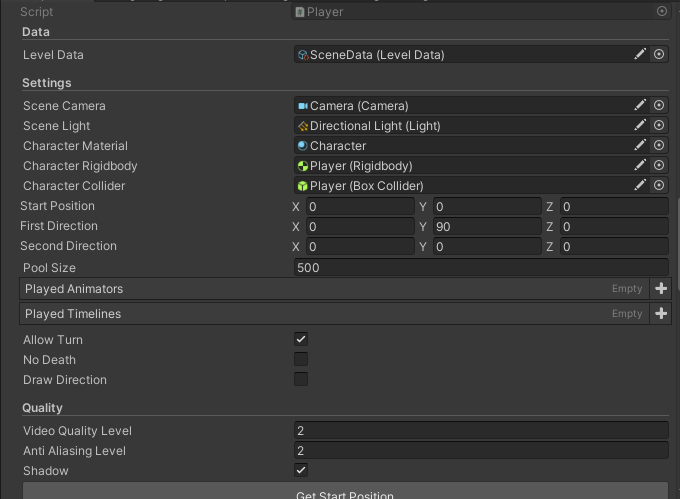This screenshot has width=680, height=499.
Task: Add element to Played Timelines list
Action: (660, 313)
